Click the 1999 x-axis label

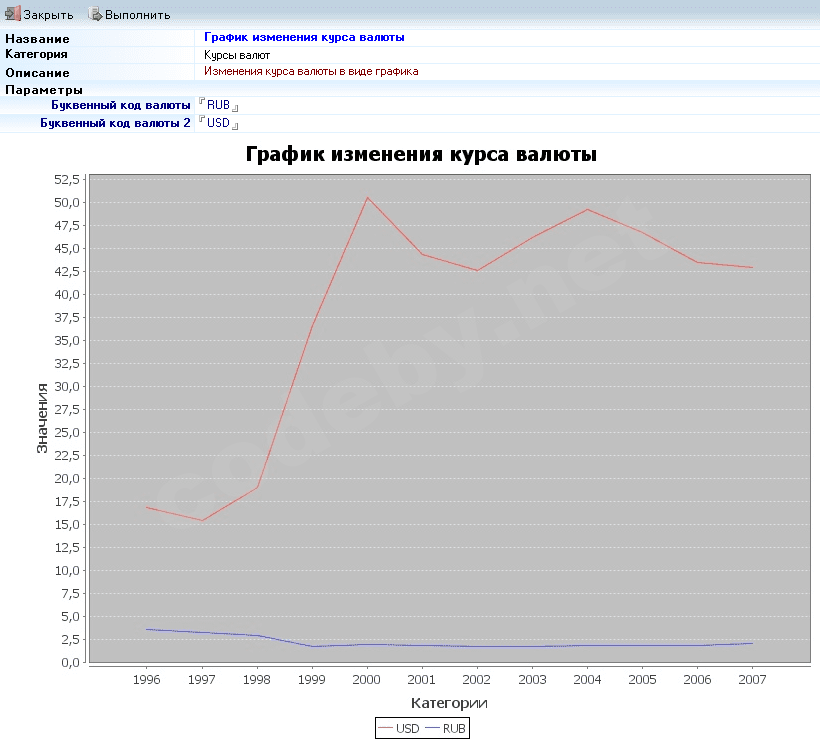pos(312,680)
